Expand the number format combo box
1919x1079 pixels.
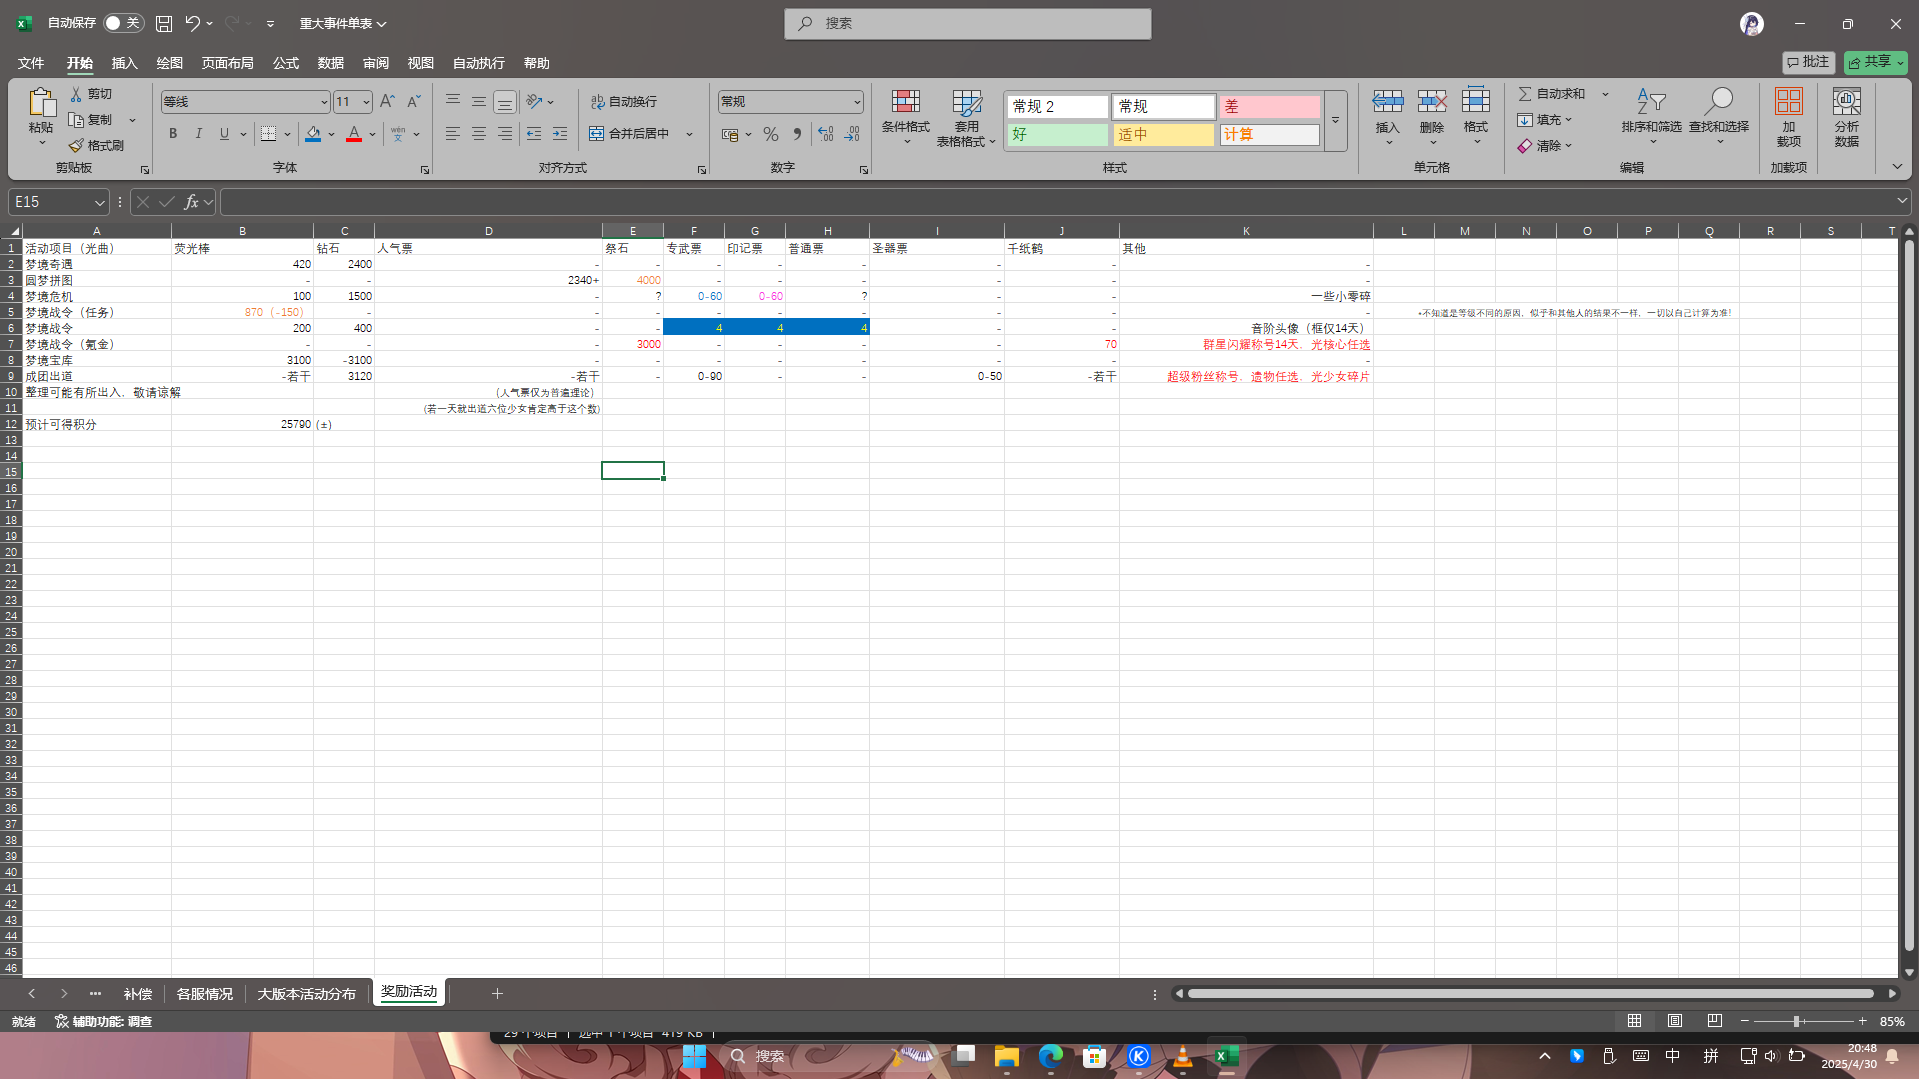[857, 102]
